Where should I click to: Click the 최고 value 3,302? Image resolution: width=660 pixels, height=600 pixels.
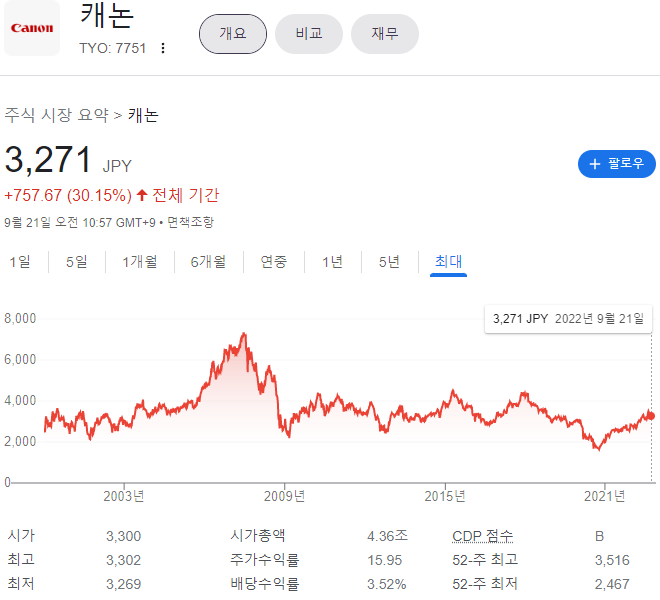[123, 560]
